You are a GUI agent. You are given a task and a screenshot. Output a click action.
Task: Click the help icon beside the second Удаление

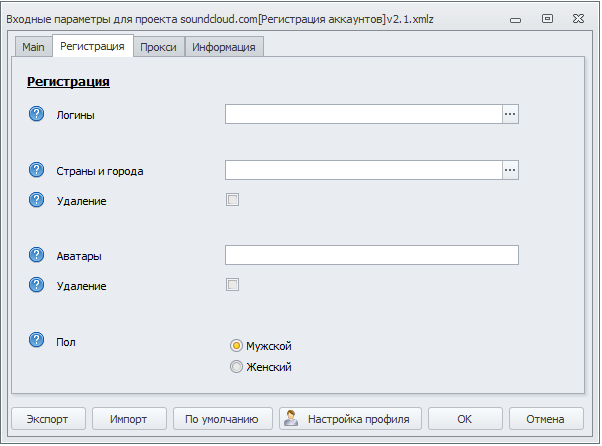[x=38, y=285]
